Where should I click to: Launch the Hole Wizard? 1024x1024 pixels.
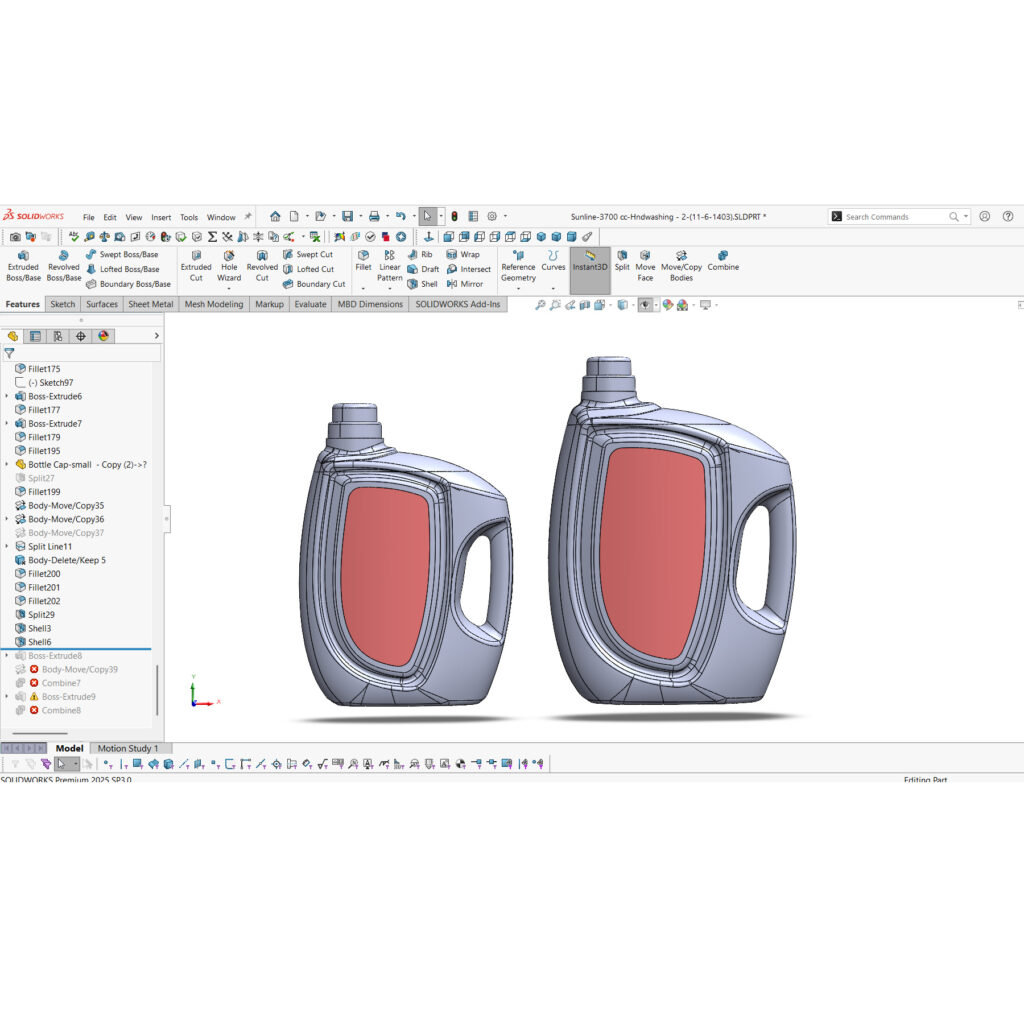(x=229, y=266)
